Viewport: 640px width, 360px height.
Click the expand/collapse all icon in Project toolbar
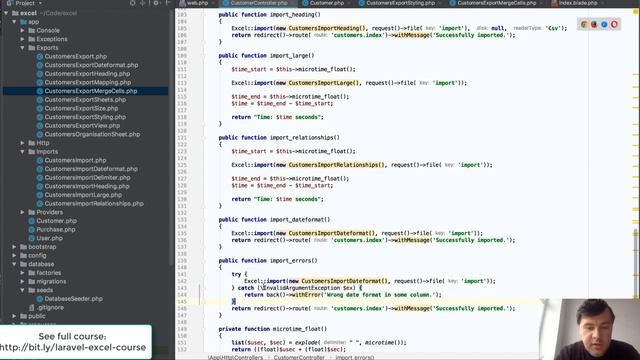coord(143,3)
